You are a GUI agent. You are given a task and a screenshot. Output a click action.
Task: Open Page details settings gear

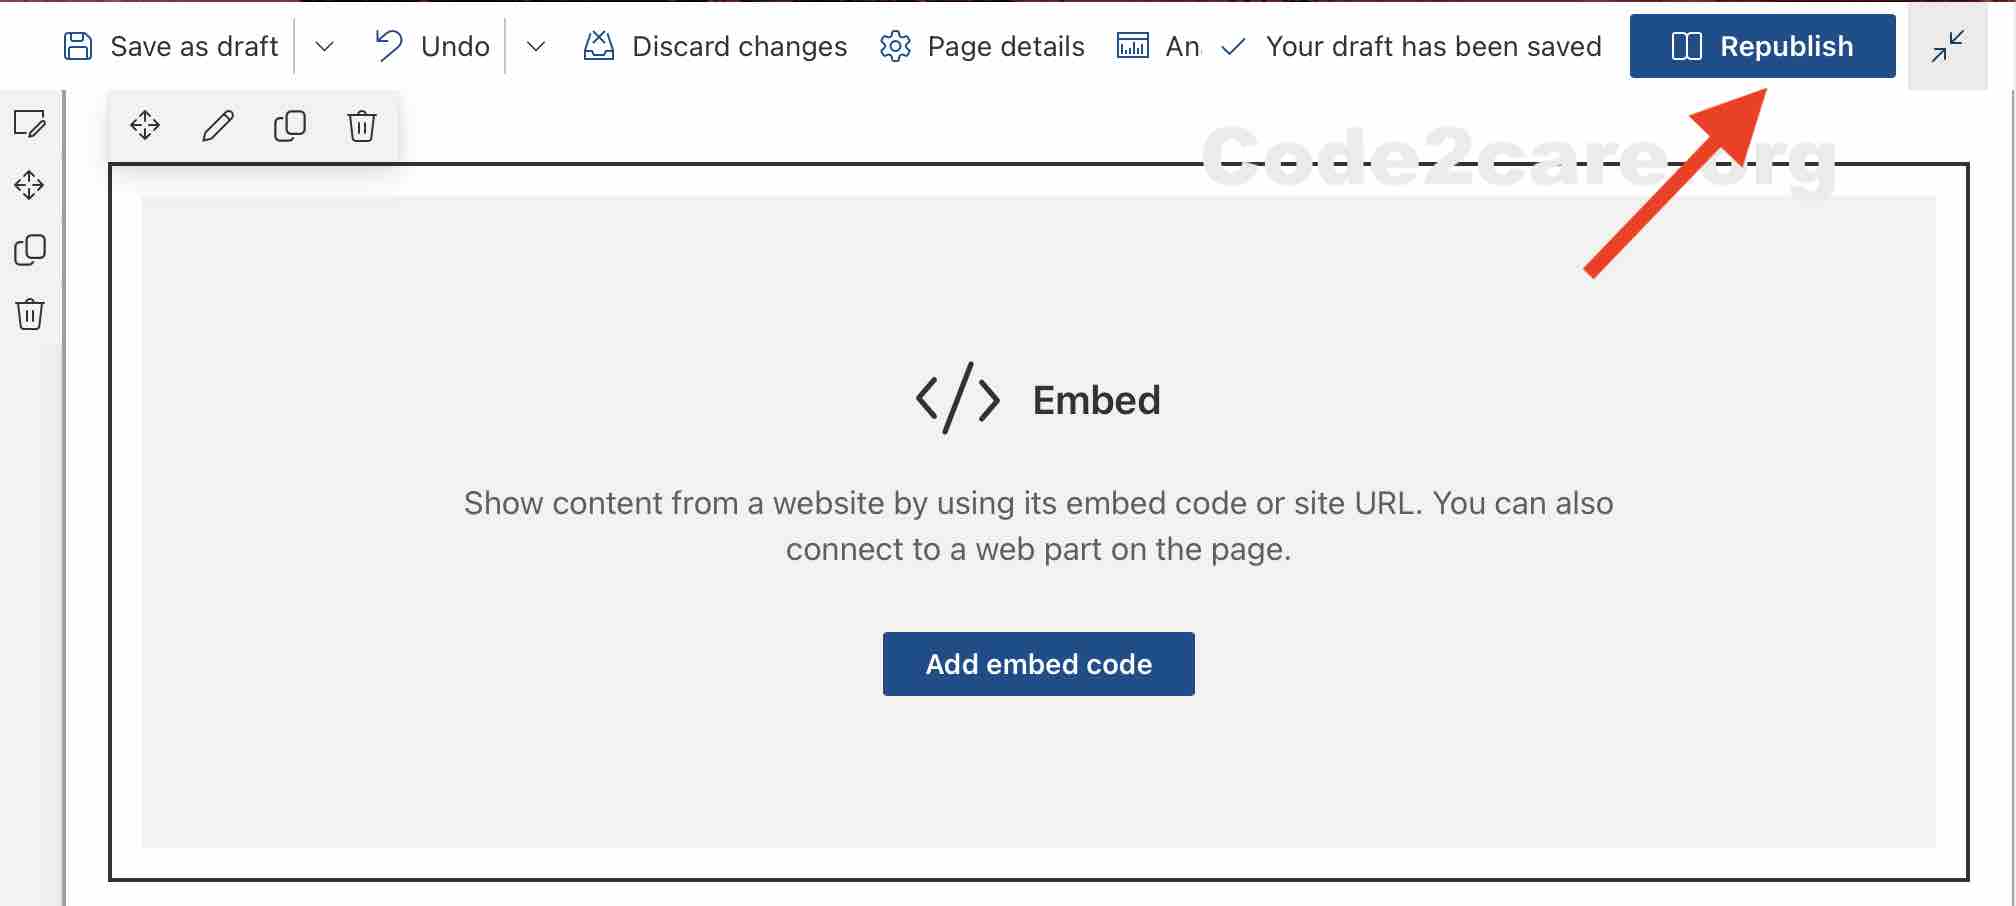click(895, 45)
